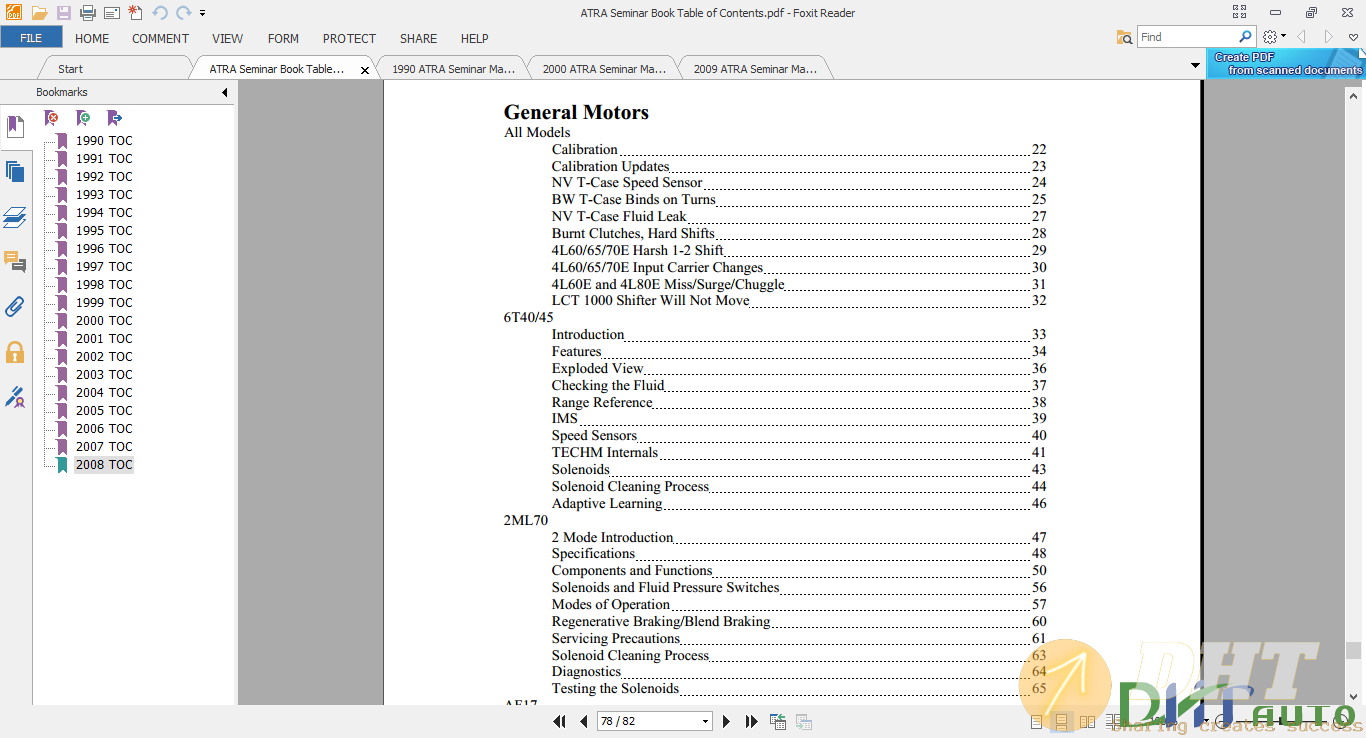Image resolution: width=1366 pixels, height=738 pixels.
Task: Click the Delete bookmark icon
Action: 51,118
